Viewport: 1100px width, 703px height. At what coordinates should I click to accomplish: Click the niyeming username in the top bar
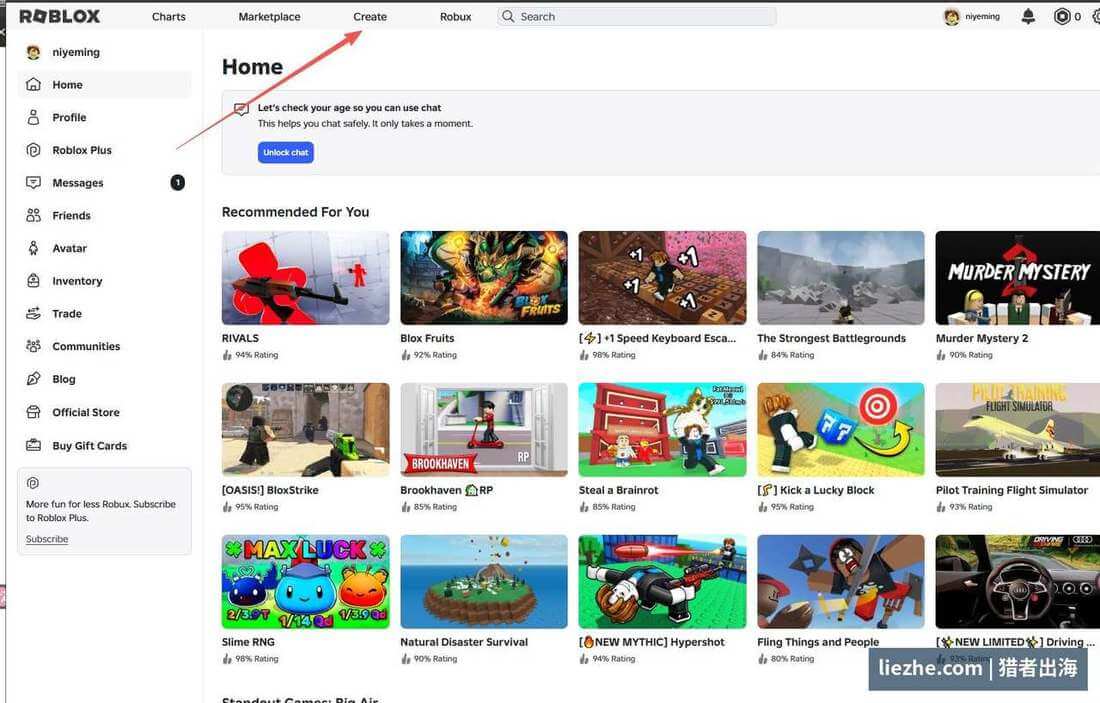(x=982, y=17)
